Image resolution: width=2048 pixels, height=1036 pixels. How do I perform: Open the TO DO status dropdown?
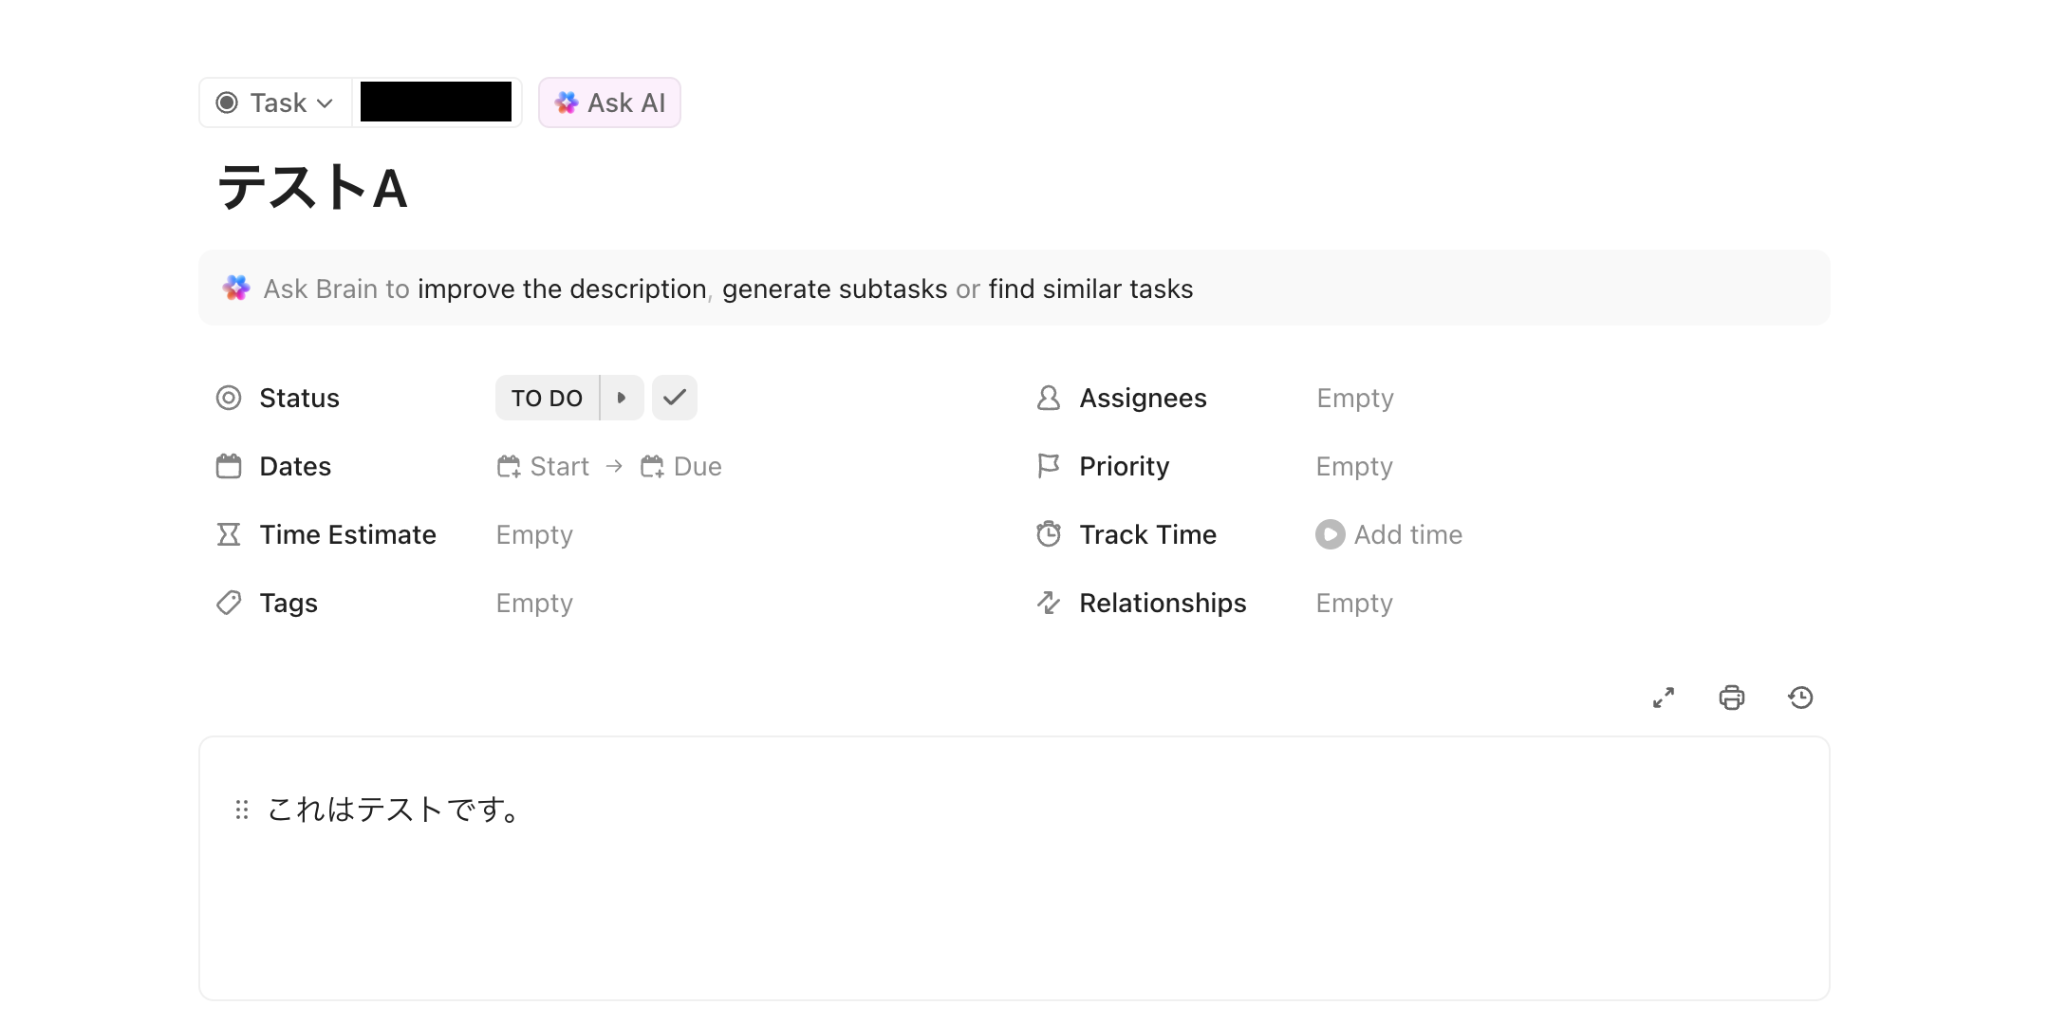pos(547,398)
